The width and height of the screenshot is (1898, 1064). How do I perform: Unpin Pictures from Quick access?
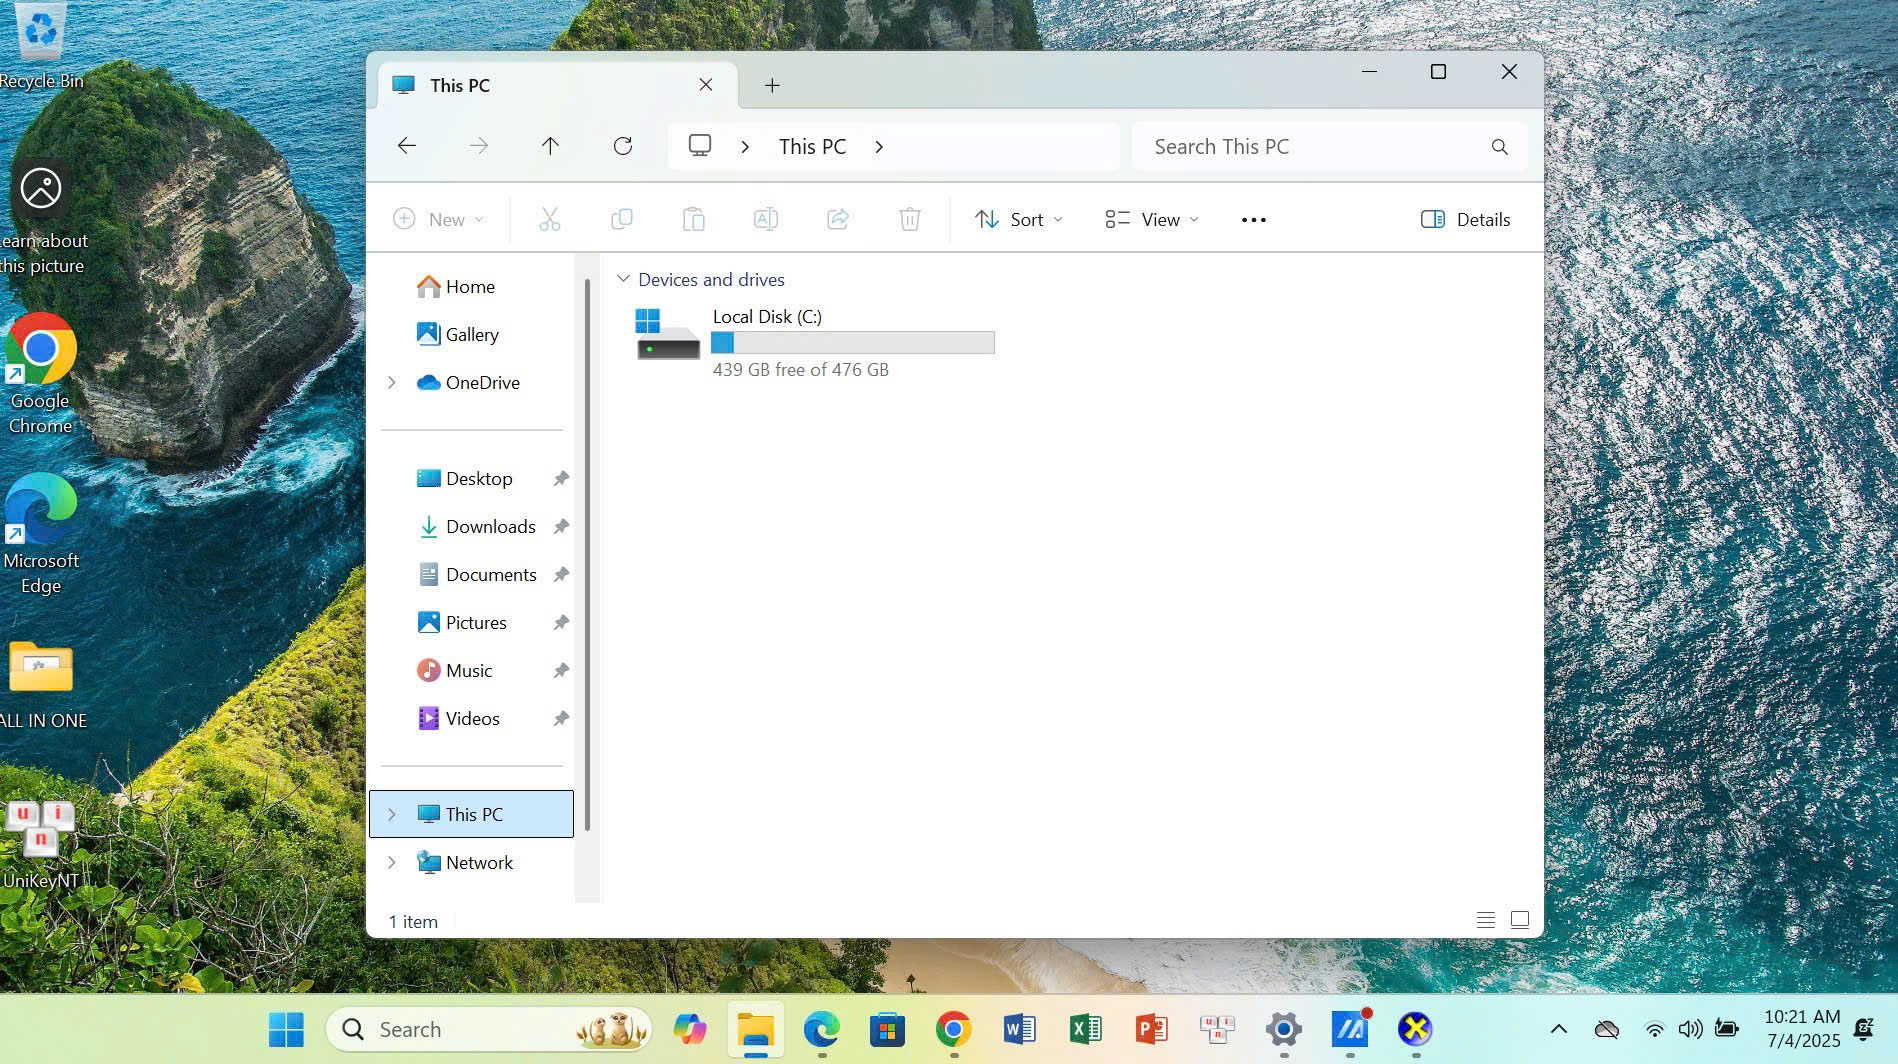coord(561,623)
